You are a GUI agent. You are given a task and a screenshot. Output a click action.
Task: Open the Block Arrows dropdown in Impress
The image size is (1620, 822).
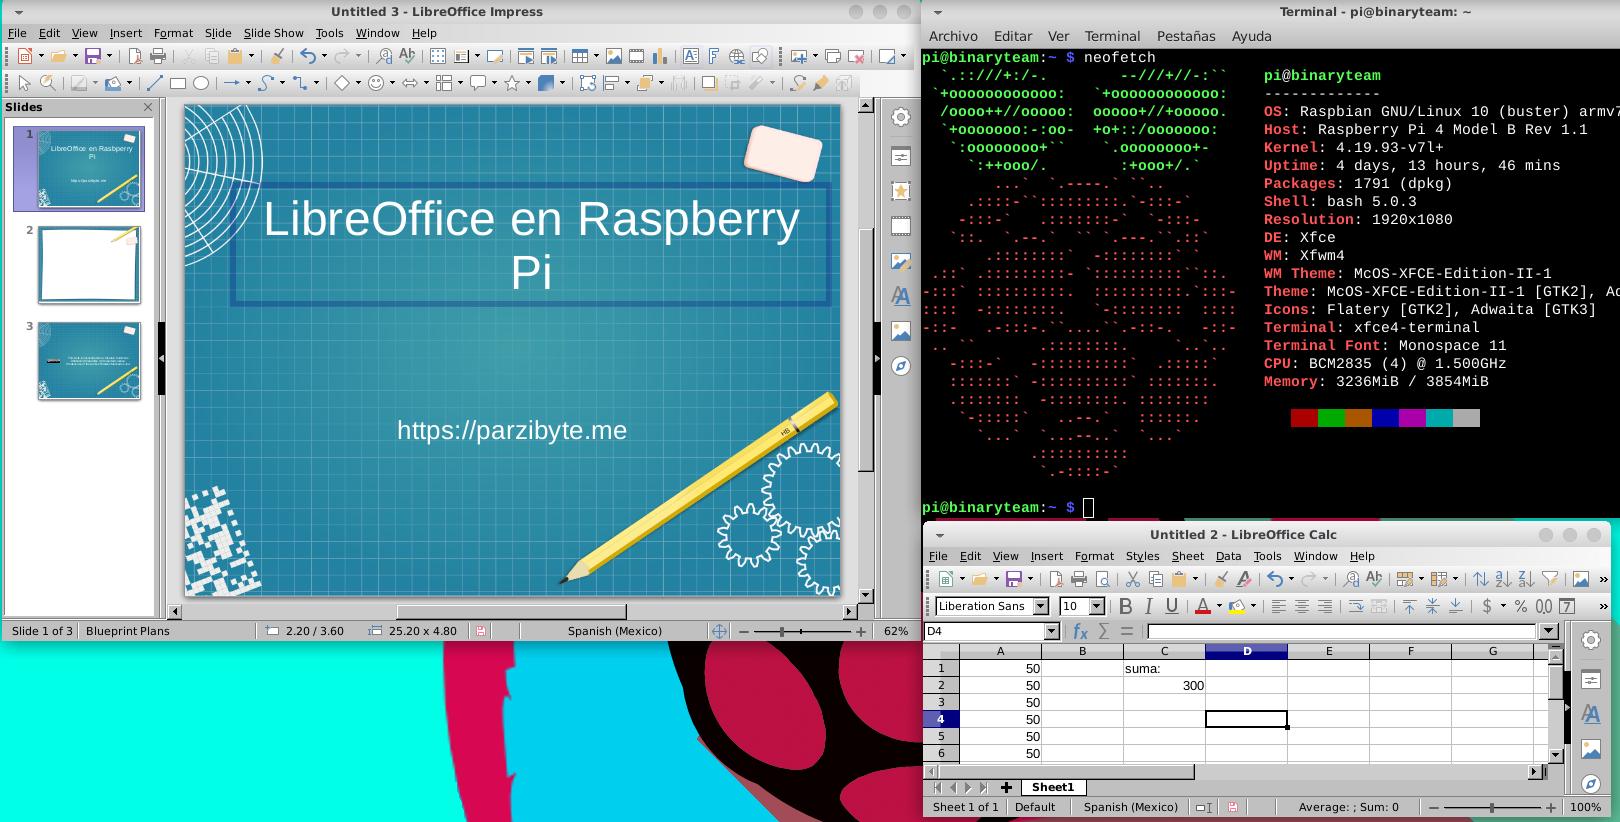coord(426,83)
